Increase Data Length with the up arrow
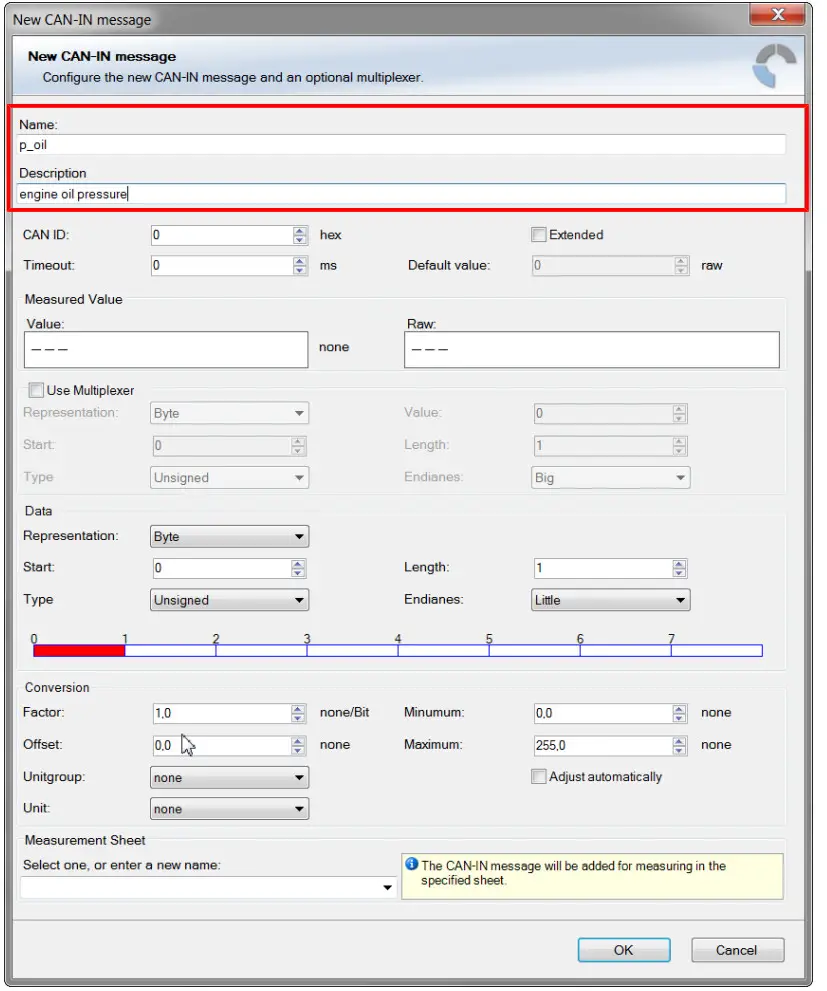Image resolution: width=827 pixels, height=991 pixels. coord(679,564)
